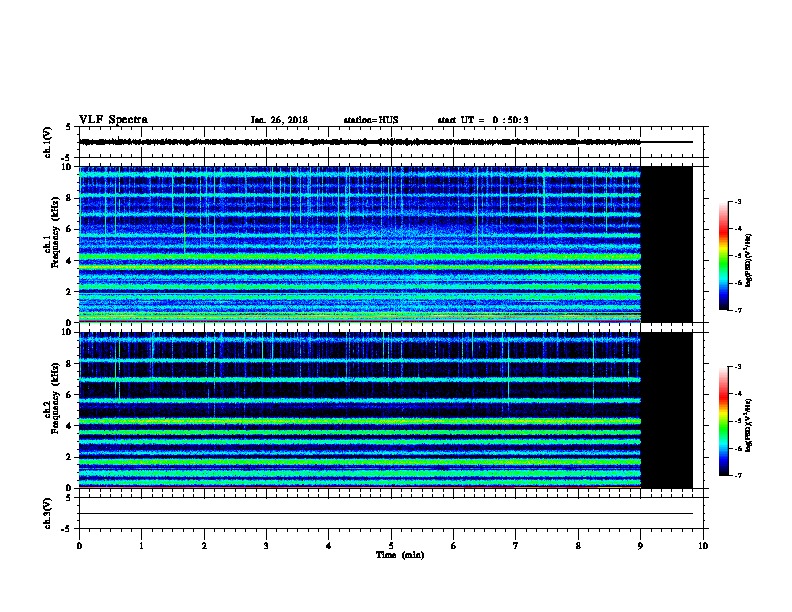Select the date text "Jan. 26, 2018"
The width and height of the screenshot is (792, 612).
point(279,120)
